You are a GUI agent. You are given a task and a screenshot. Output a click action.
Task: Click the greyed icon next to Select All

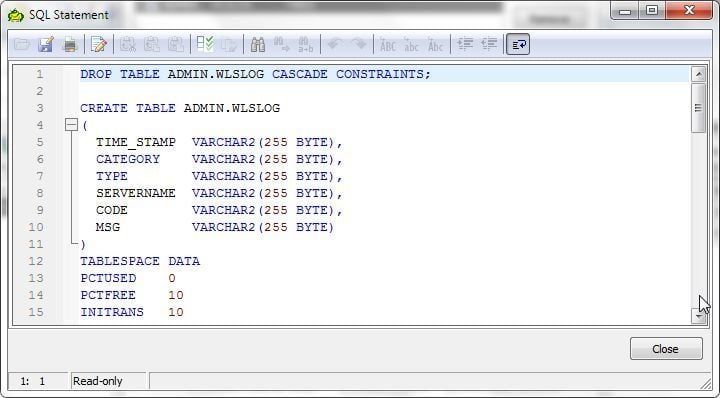(x=229, y=45)
